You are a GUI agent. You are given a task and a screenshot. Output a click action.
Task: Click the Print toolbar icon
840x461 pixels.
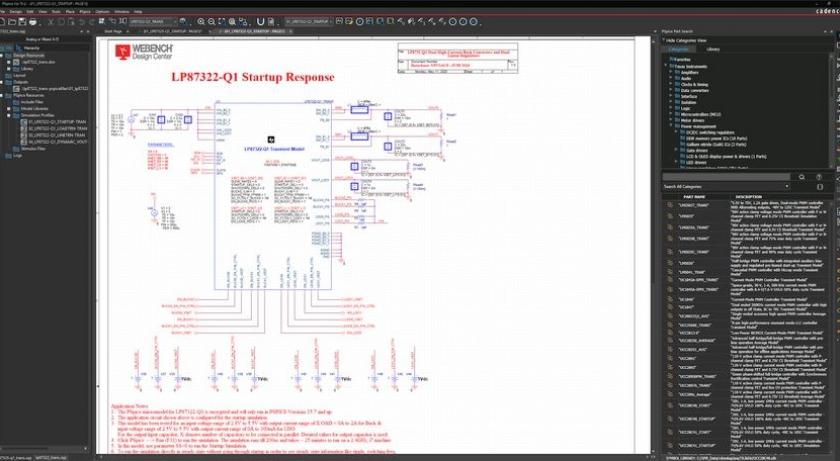point(33,21)
